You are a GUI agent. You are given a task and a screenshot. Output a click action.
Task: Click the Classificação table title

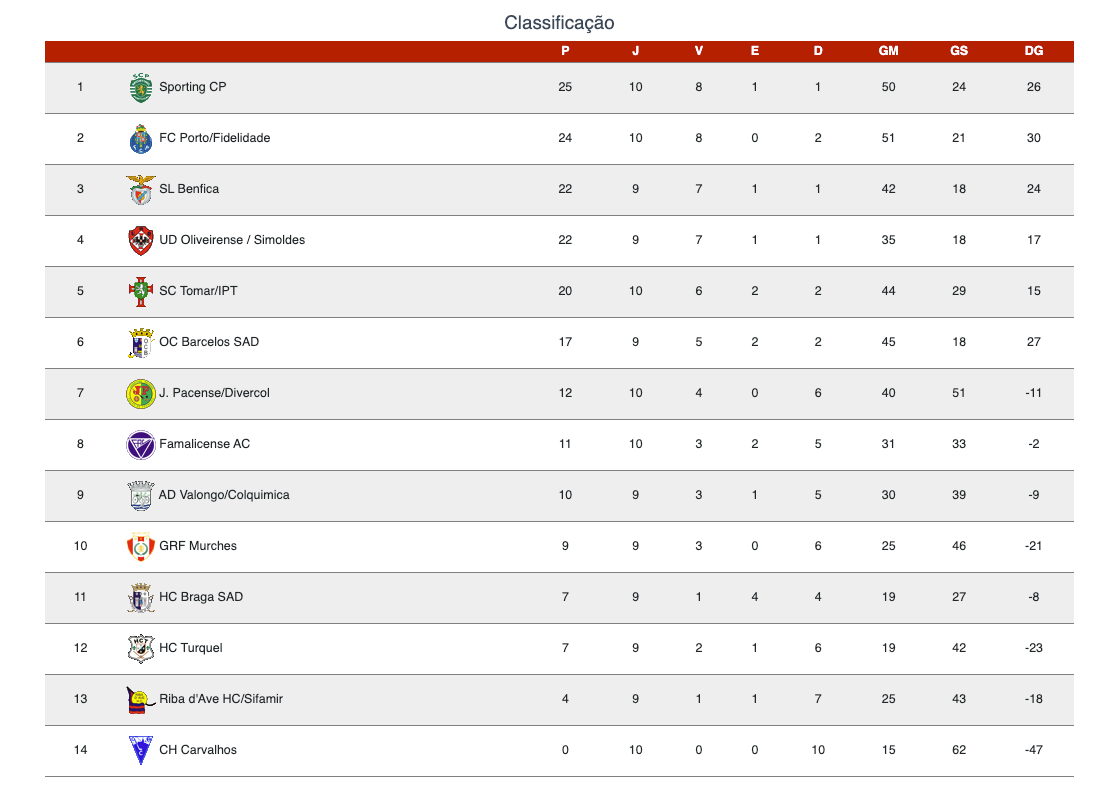click(x=559, y=23)
